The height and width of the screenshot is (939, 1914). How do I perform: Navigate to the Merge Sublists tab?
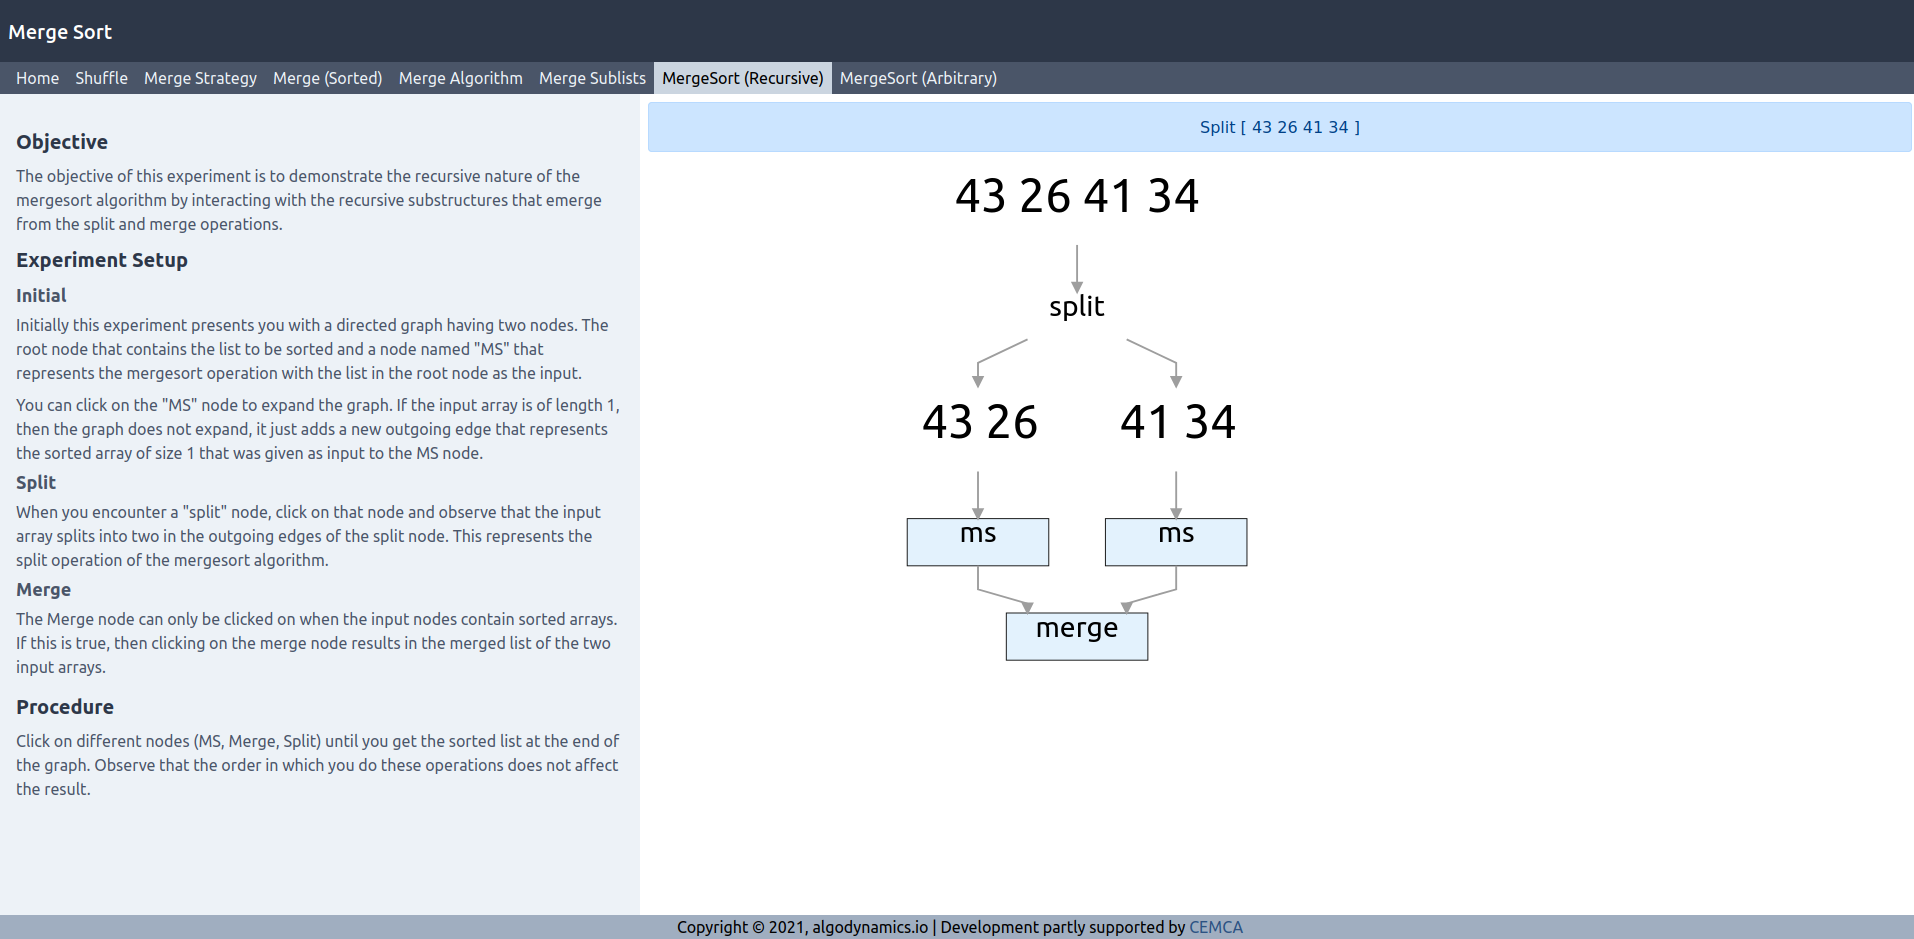click(x=592, y=78)
